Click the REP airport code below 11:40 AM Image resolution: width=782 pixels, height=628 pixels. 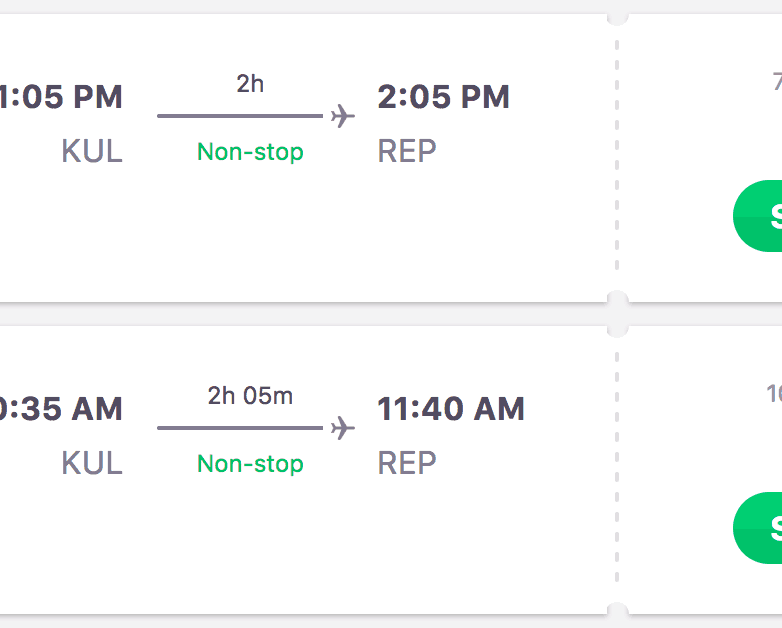[x=407, y=464]
